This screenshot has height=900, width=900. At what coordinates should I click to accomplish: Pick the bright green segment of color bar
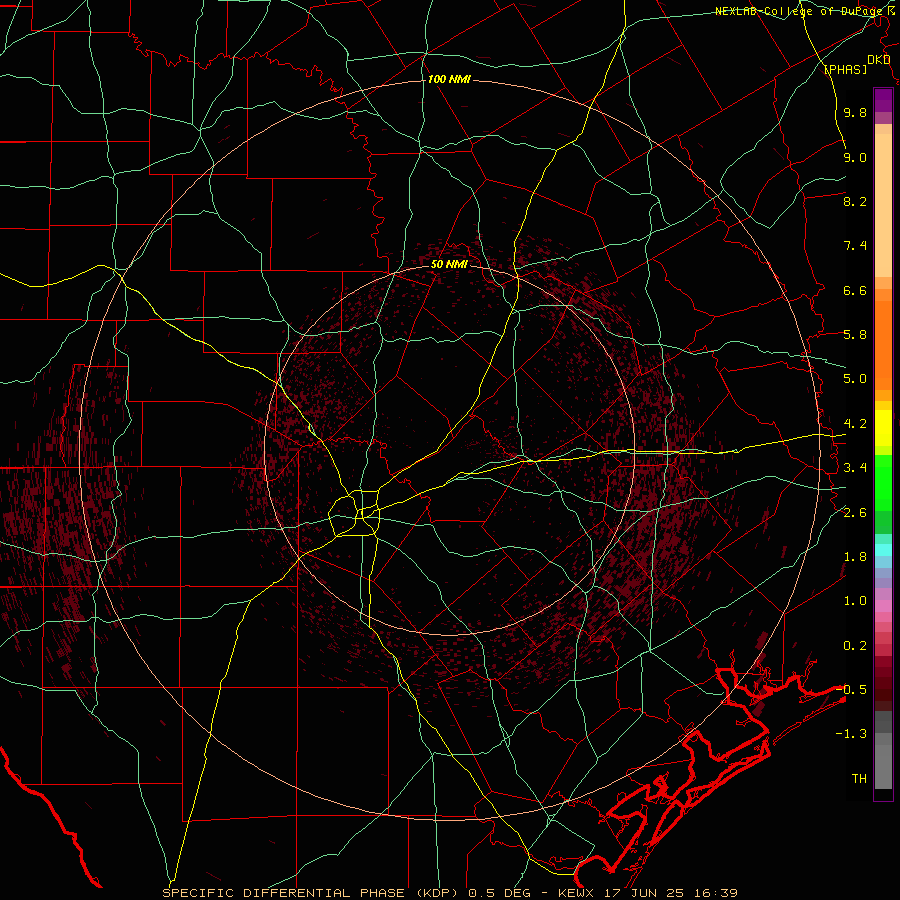(883, 482)
